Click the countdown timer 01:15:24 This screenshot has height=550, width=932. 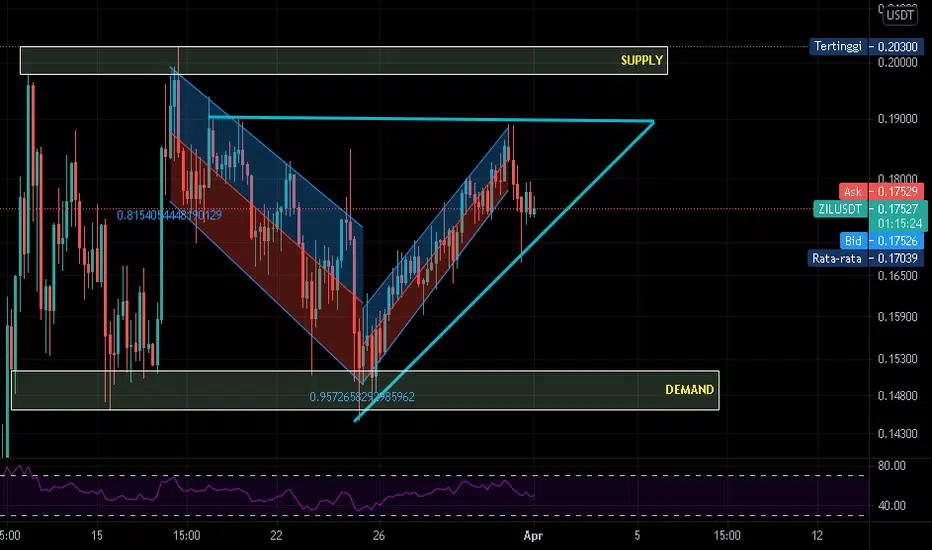899,224
